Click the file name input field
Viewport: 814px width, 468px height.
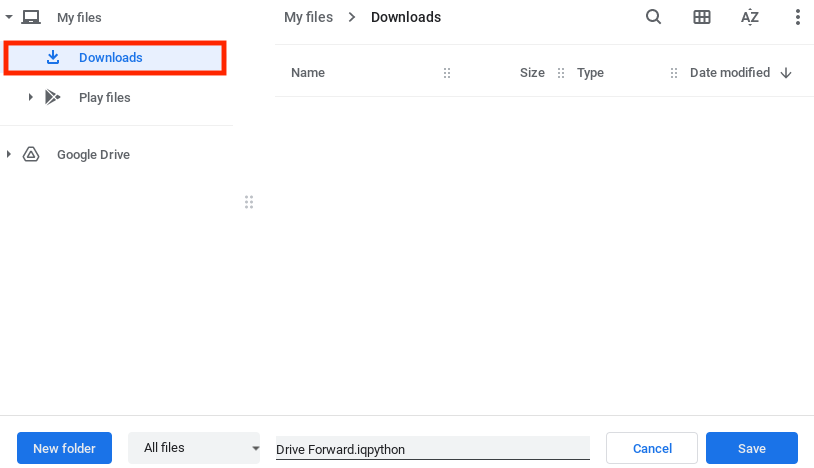point(432,449)
